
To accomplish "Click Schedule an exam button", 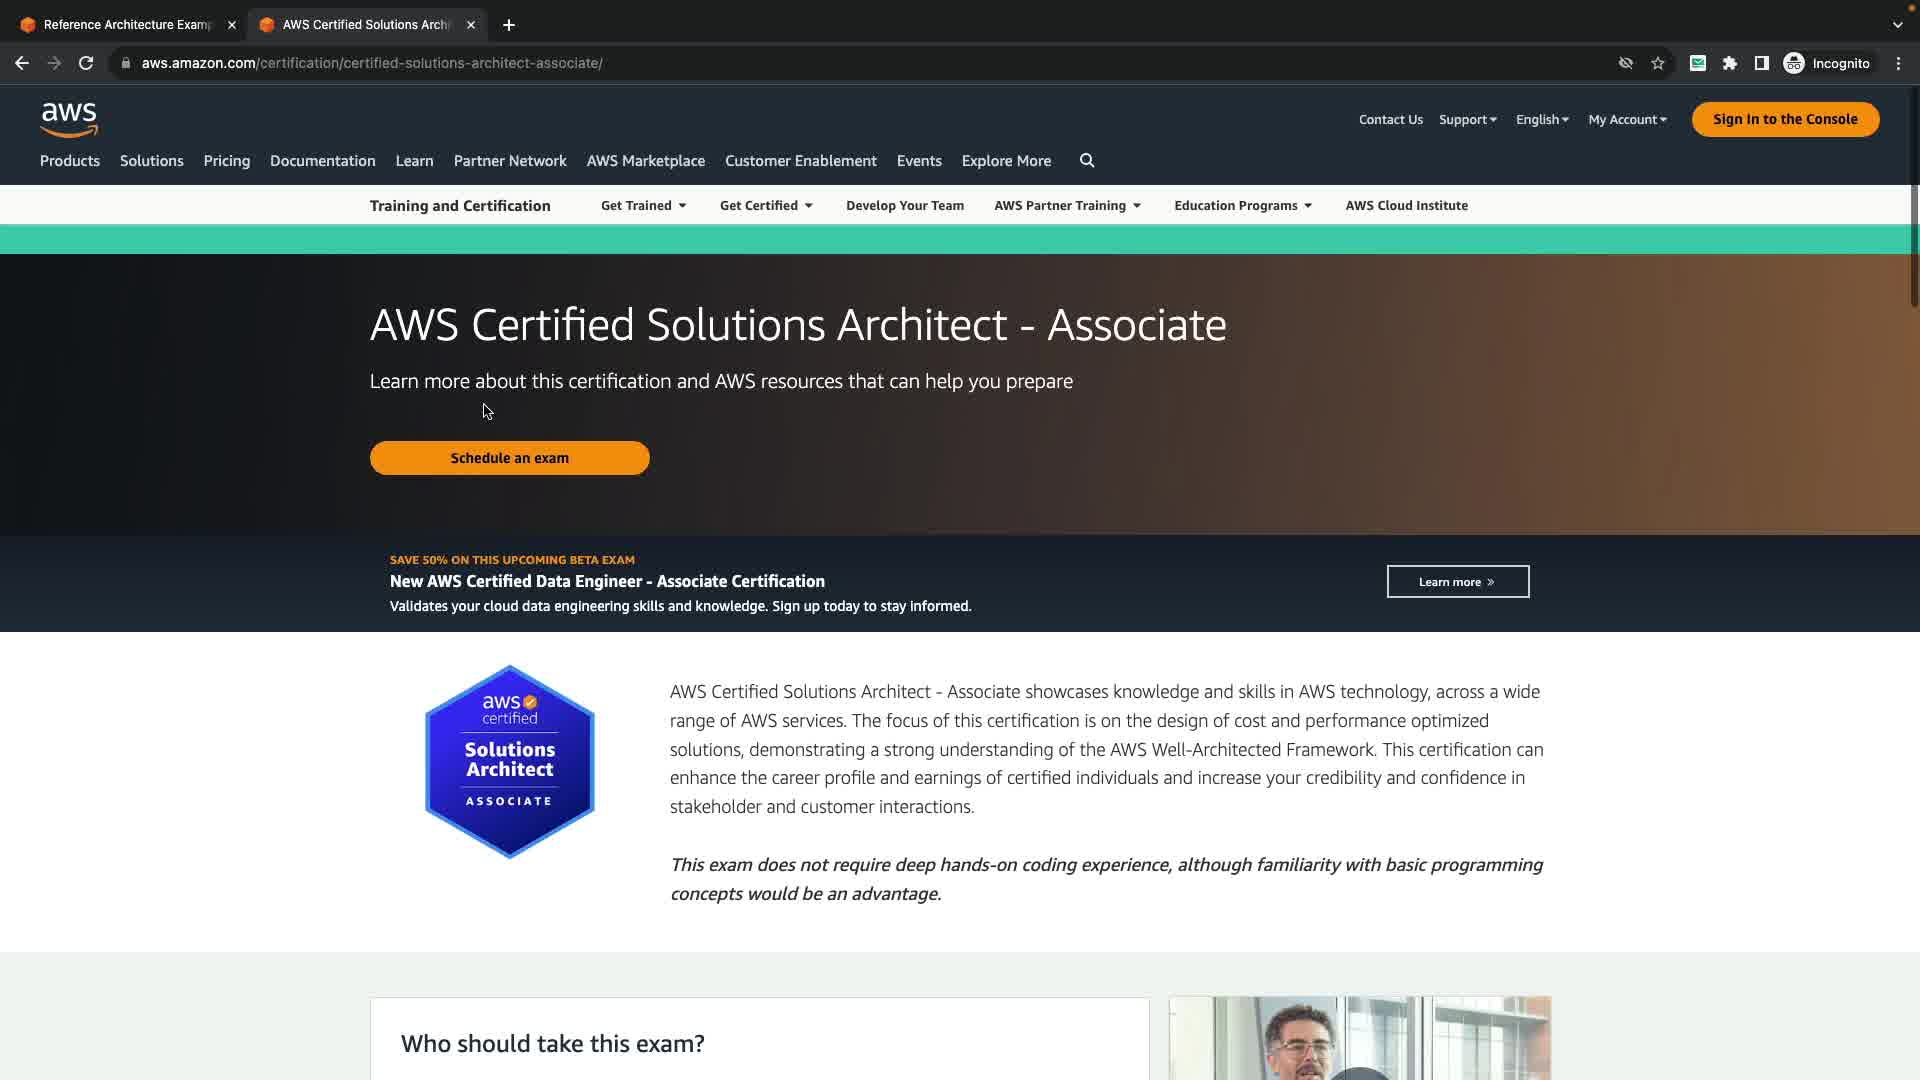I will click(510, 458).
